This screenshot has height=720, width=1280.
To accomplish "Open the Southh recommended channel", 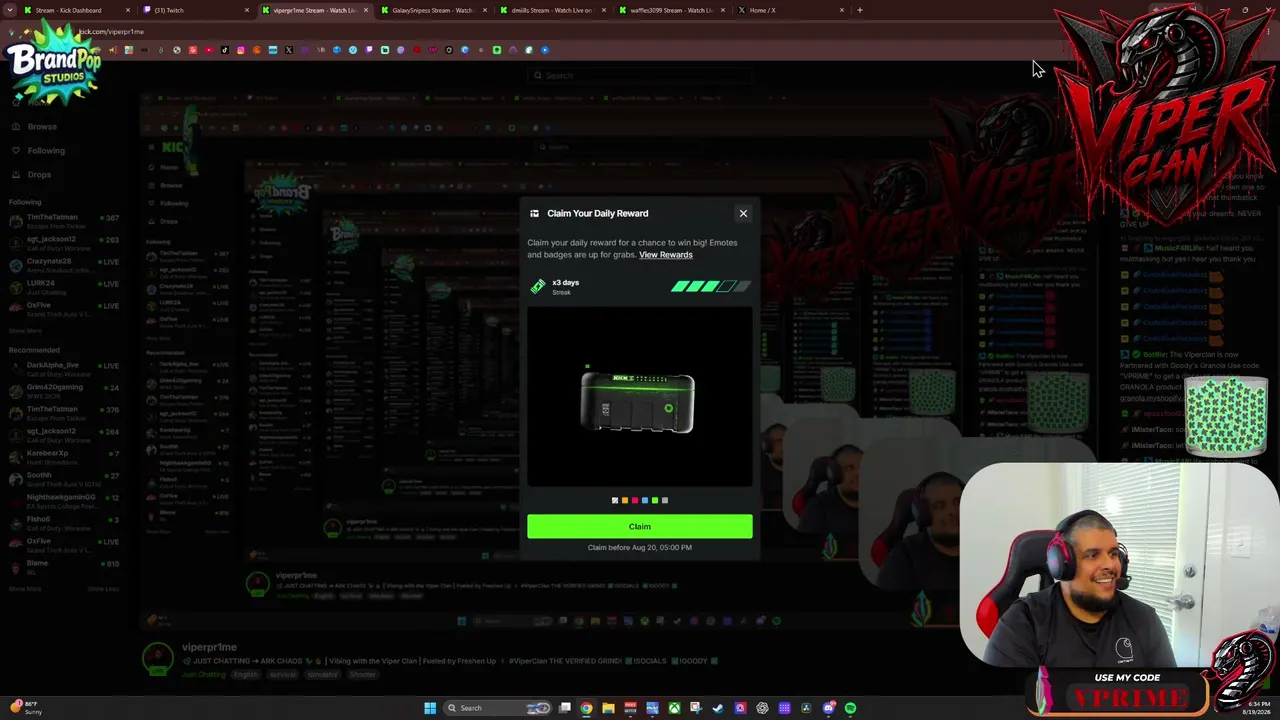I will click(x=63, y=478).
